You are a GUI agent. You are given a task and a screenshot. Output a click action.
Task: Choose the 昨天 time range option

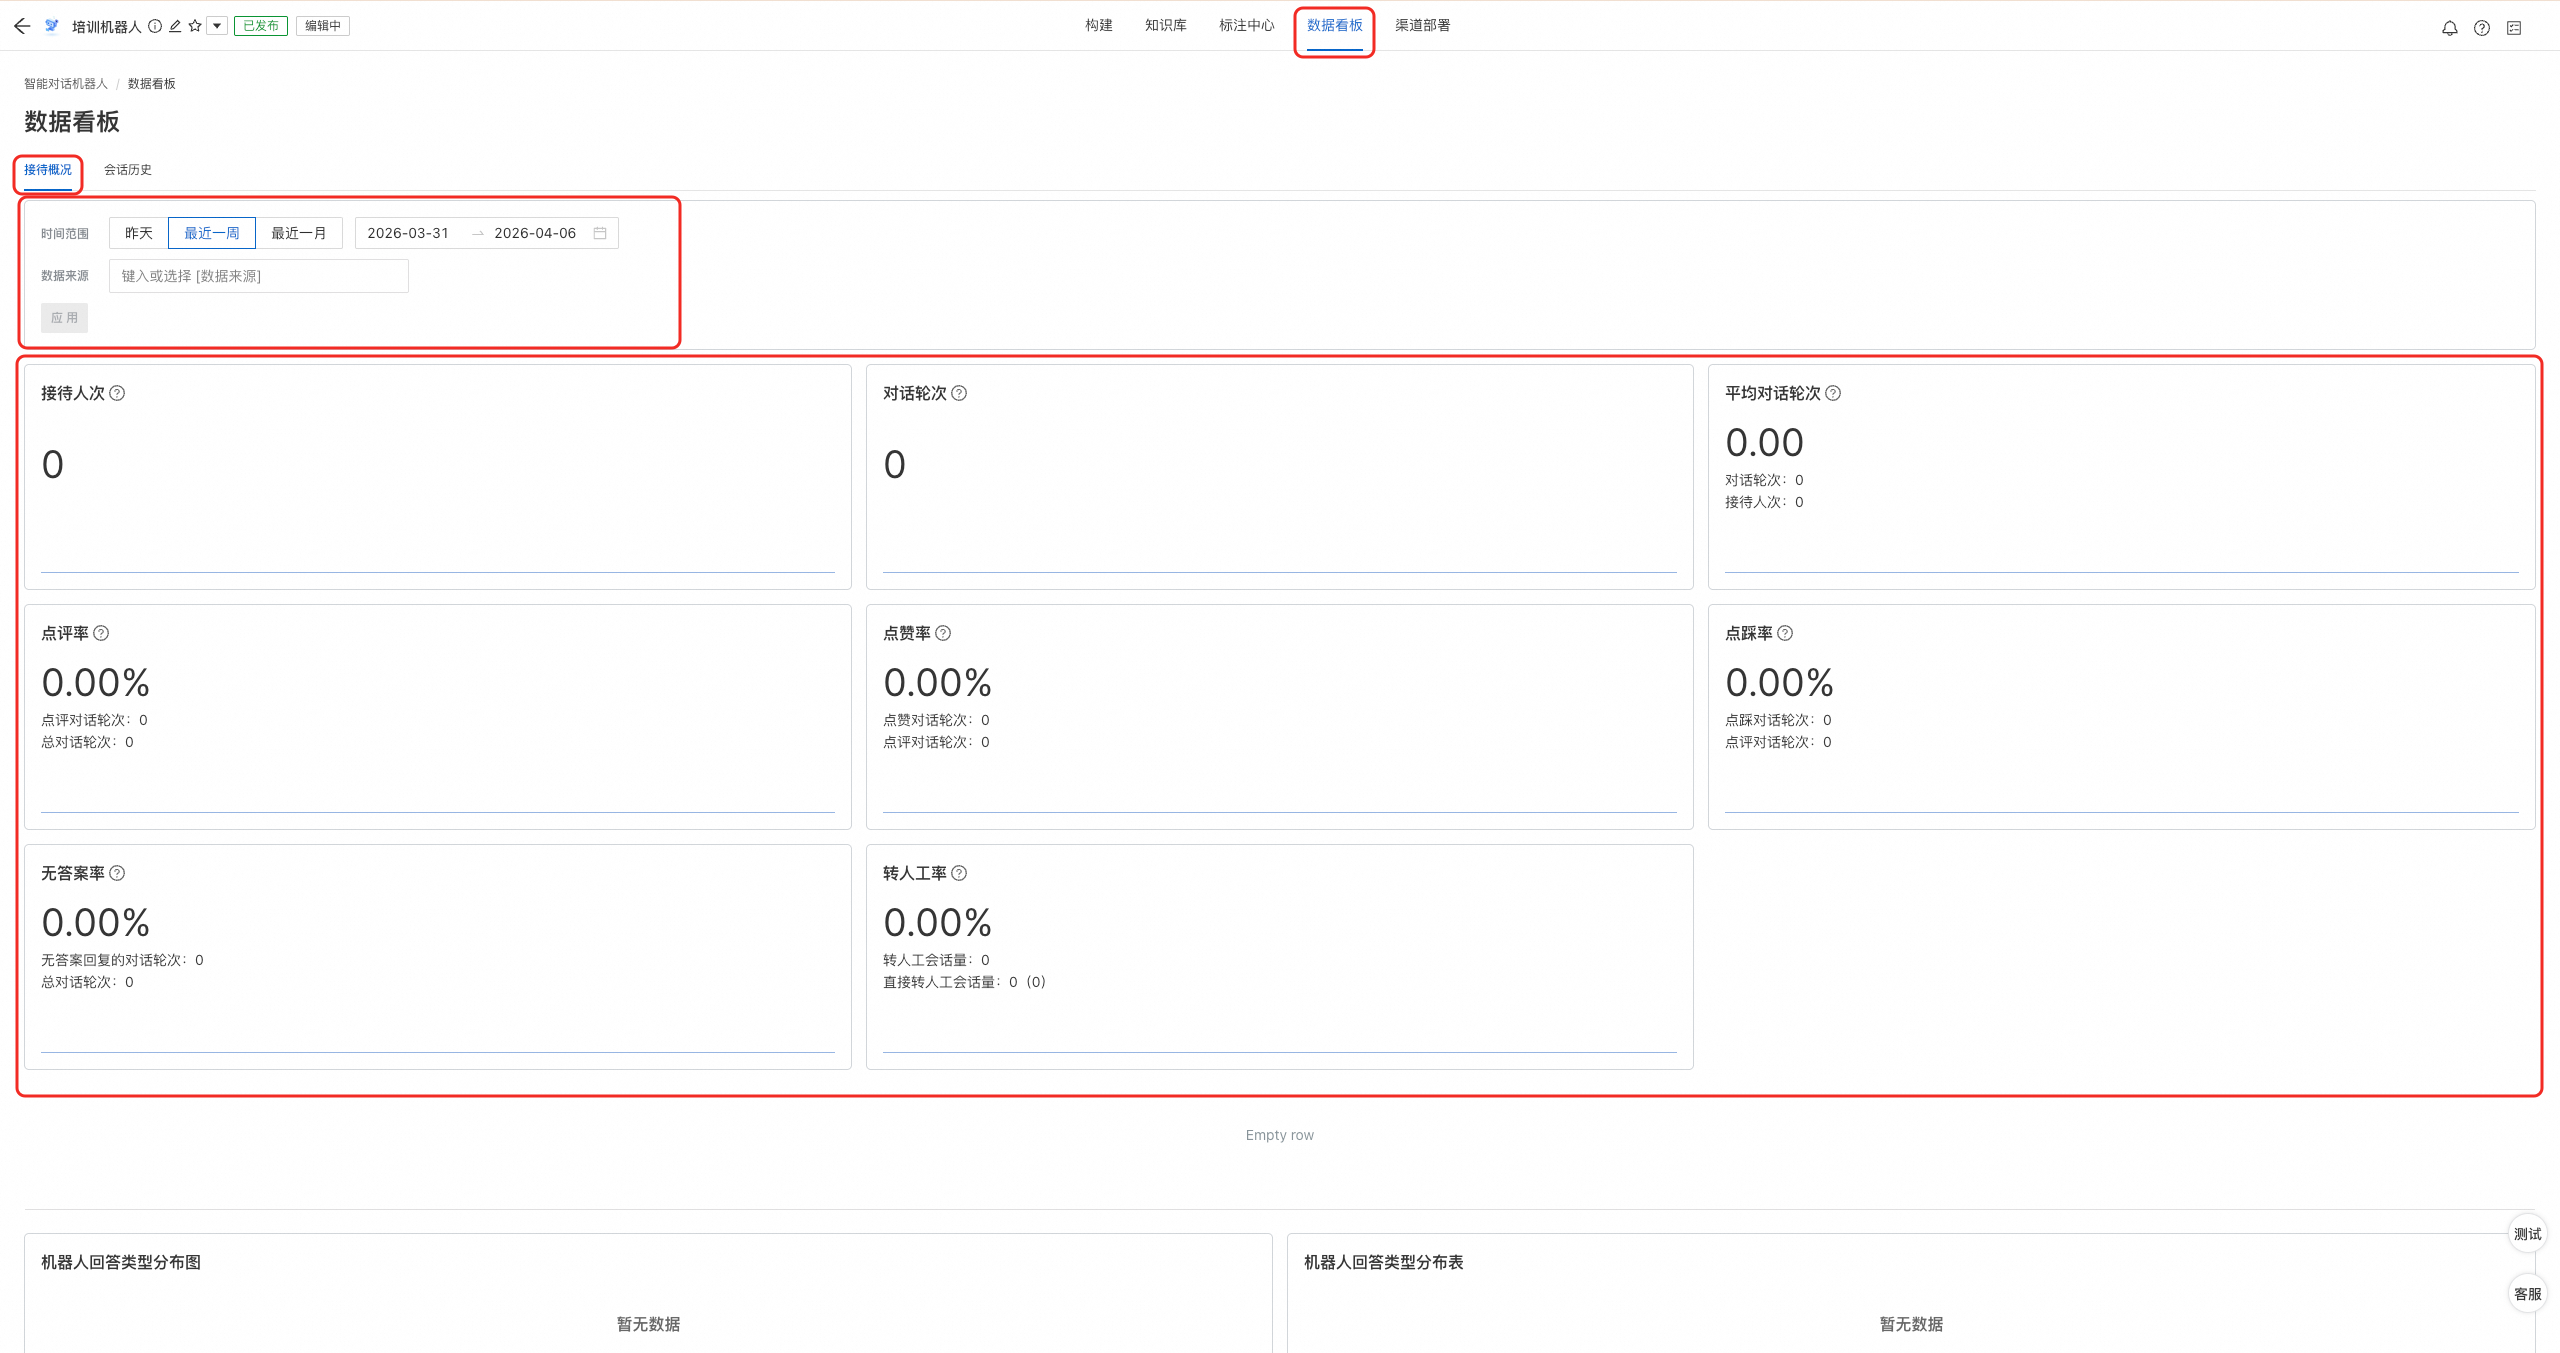coord(139,233)
